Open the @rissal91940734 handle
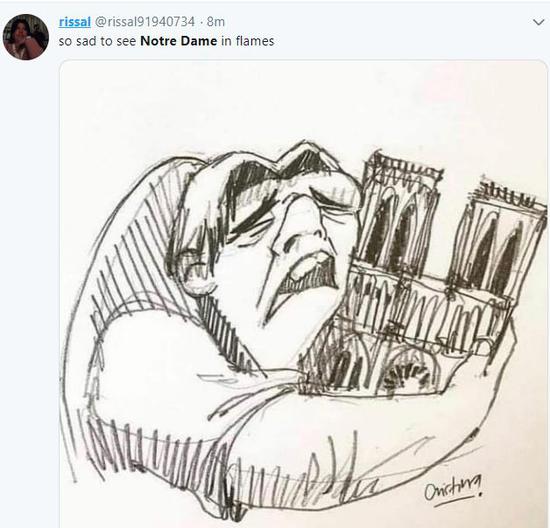550x528 pixels. tap(145, 22)
